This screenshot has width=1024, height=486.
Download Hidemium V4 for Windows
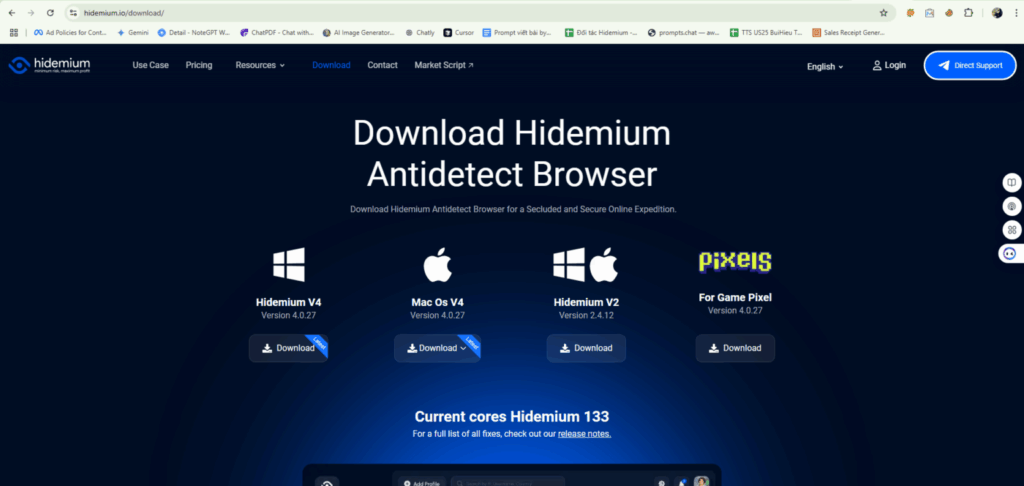click(x=288, y=348)
